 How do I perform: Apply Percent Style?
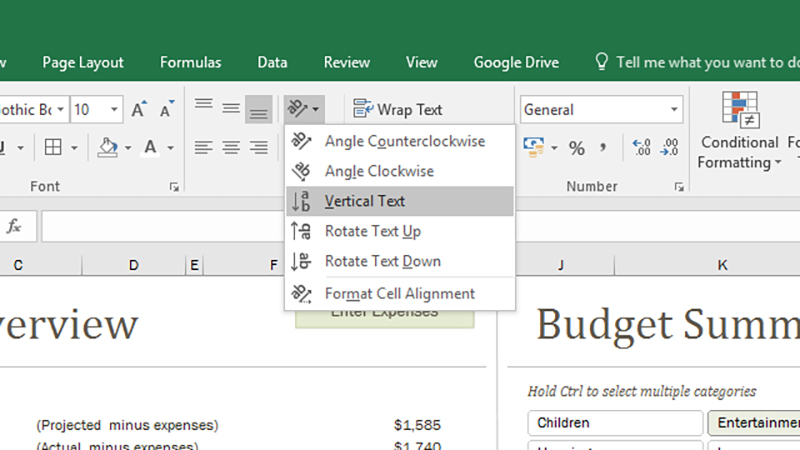point(577,148)
